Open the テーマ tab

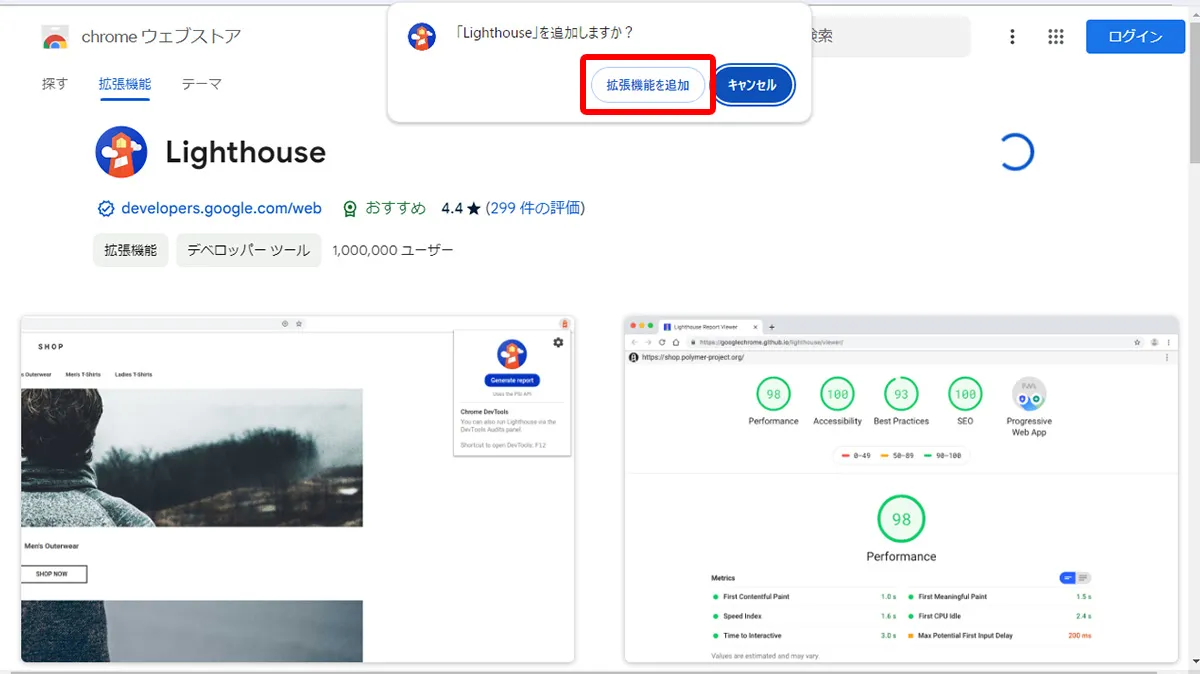(201, 84)
